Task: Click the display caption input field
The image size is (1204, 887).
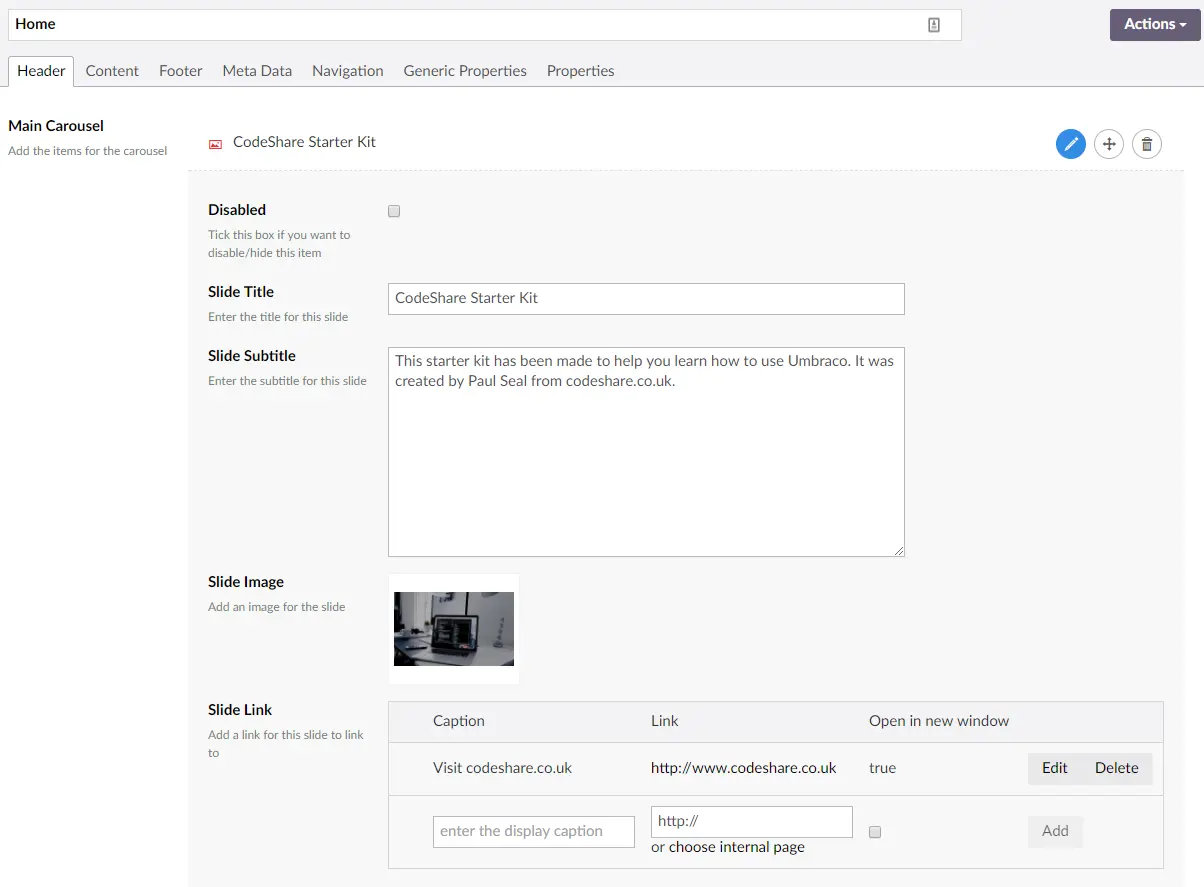Action: 534,831
